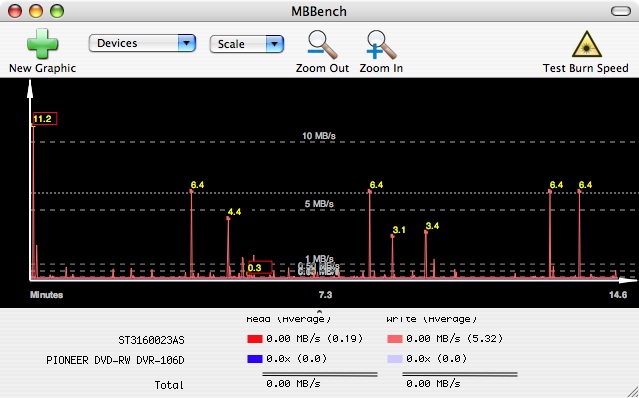Click the 4.4 peak label on graph
The height and width of the screenshot is (398, 639).
234,212
